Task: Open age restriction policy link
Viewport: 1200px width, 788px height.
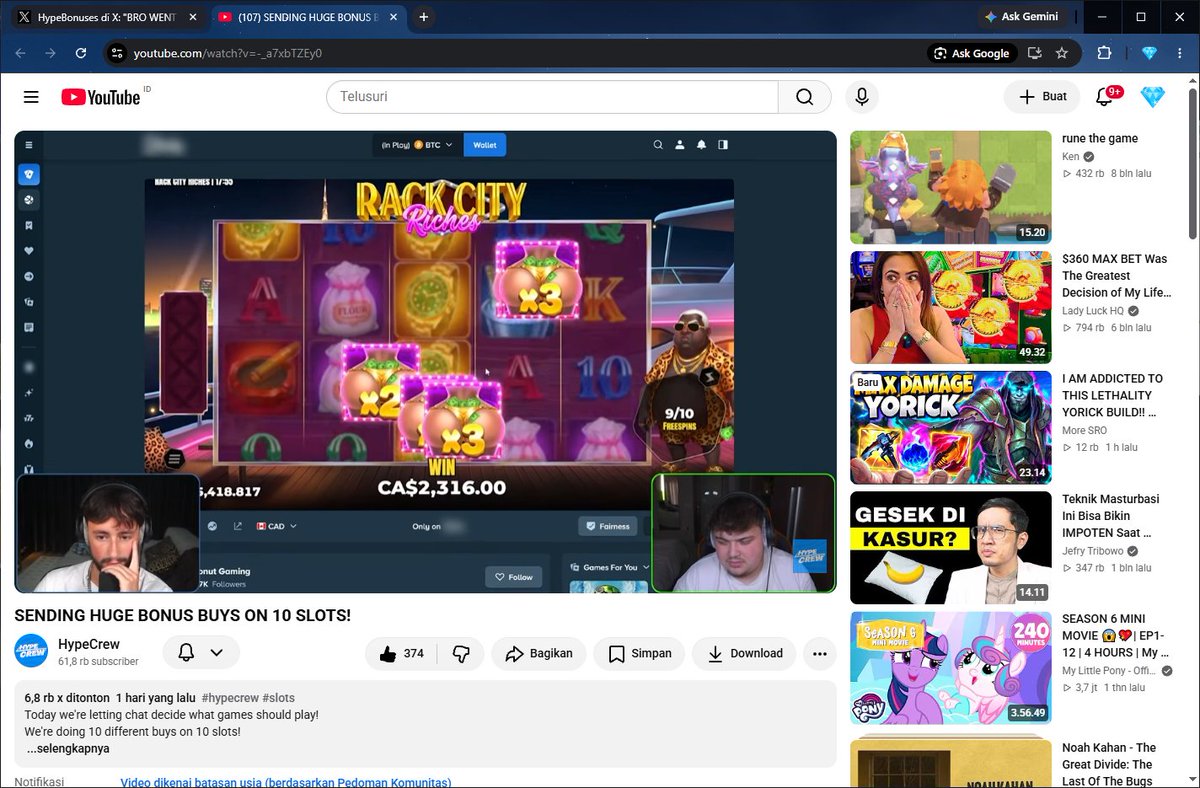Action: point(286,782)
